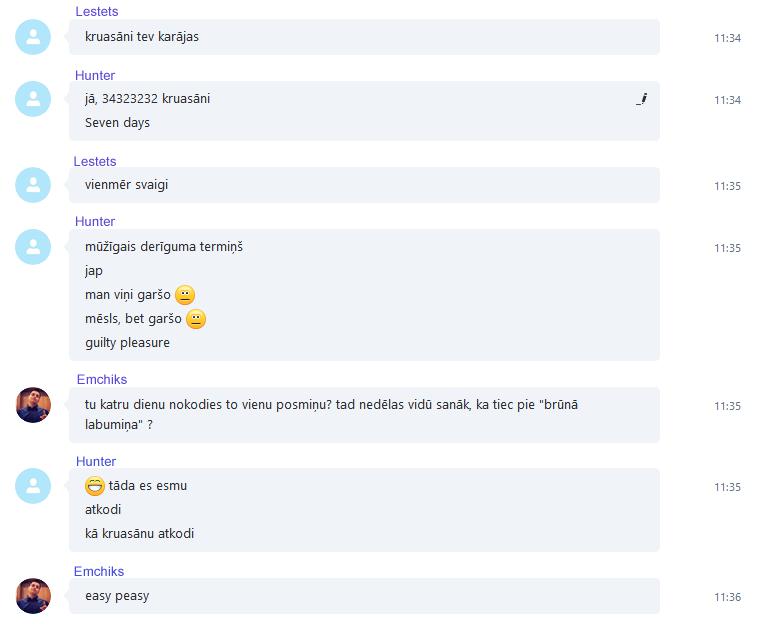Open Emchiks profile photo beside 'tu katru dienu'
The width and height of the screenshot is (772, 642).
coord(33,405)
